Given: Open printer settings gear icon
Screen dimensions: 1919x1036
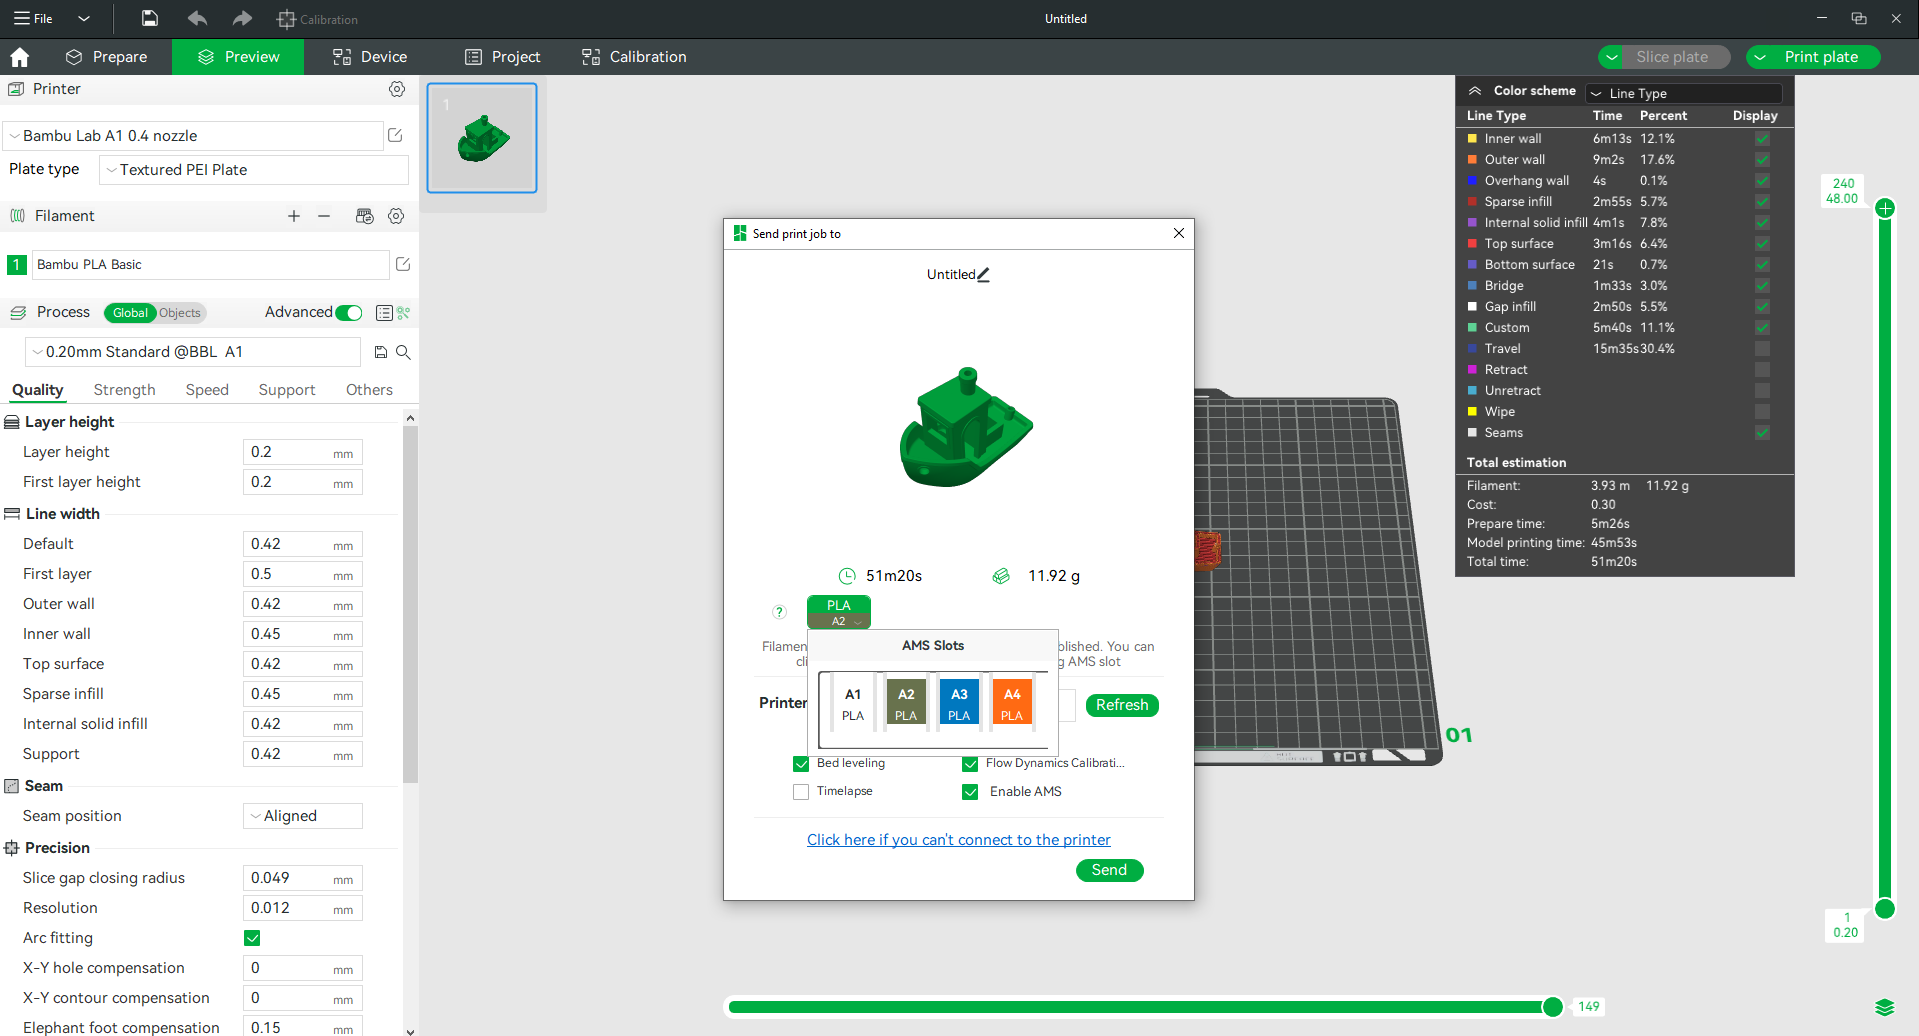Looking at the screenshot, I should (397, 89).
